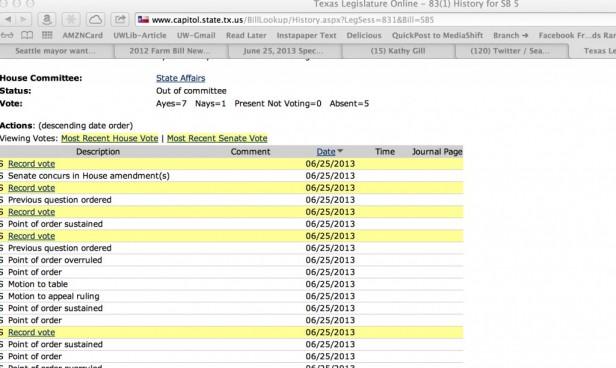Switch to the June 25, 2013 Spec... tab

(283, 51)
